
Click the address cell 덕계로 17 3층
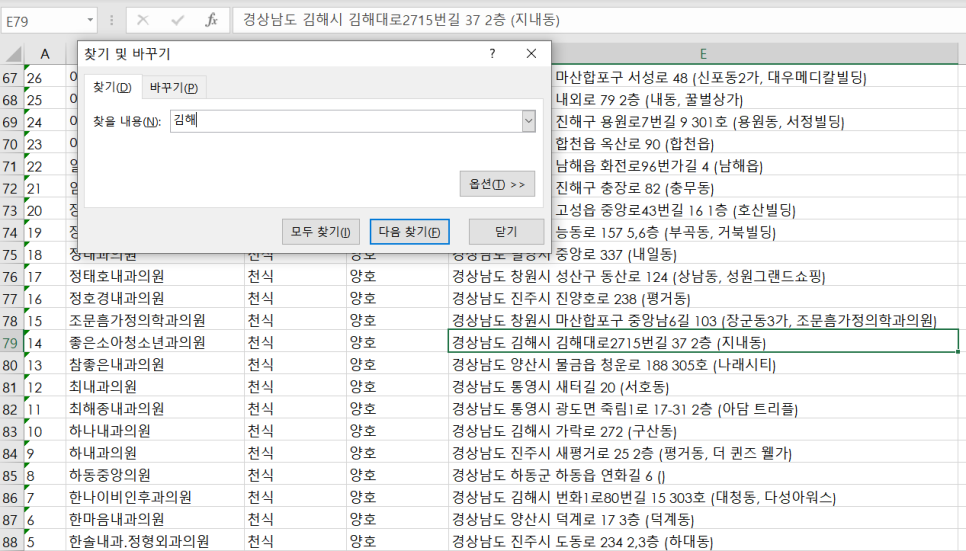click(x=703, y=520)
